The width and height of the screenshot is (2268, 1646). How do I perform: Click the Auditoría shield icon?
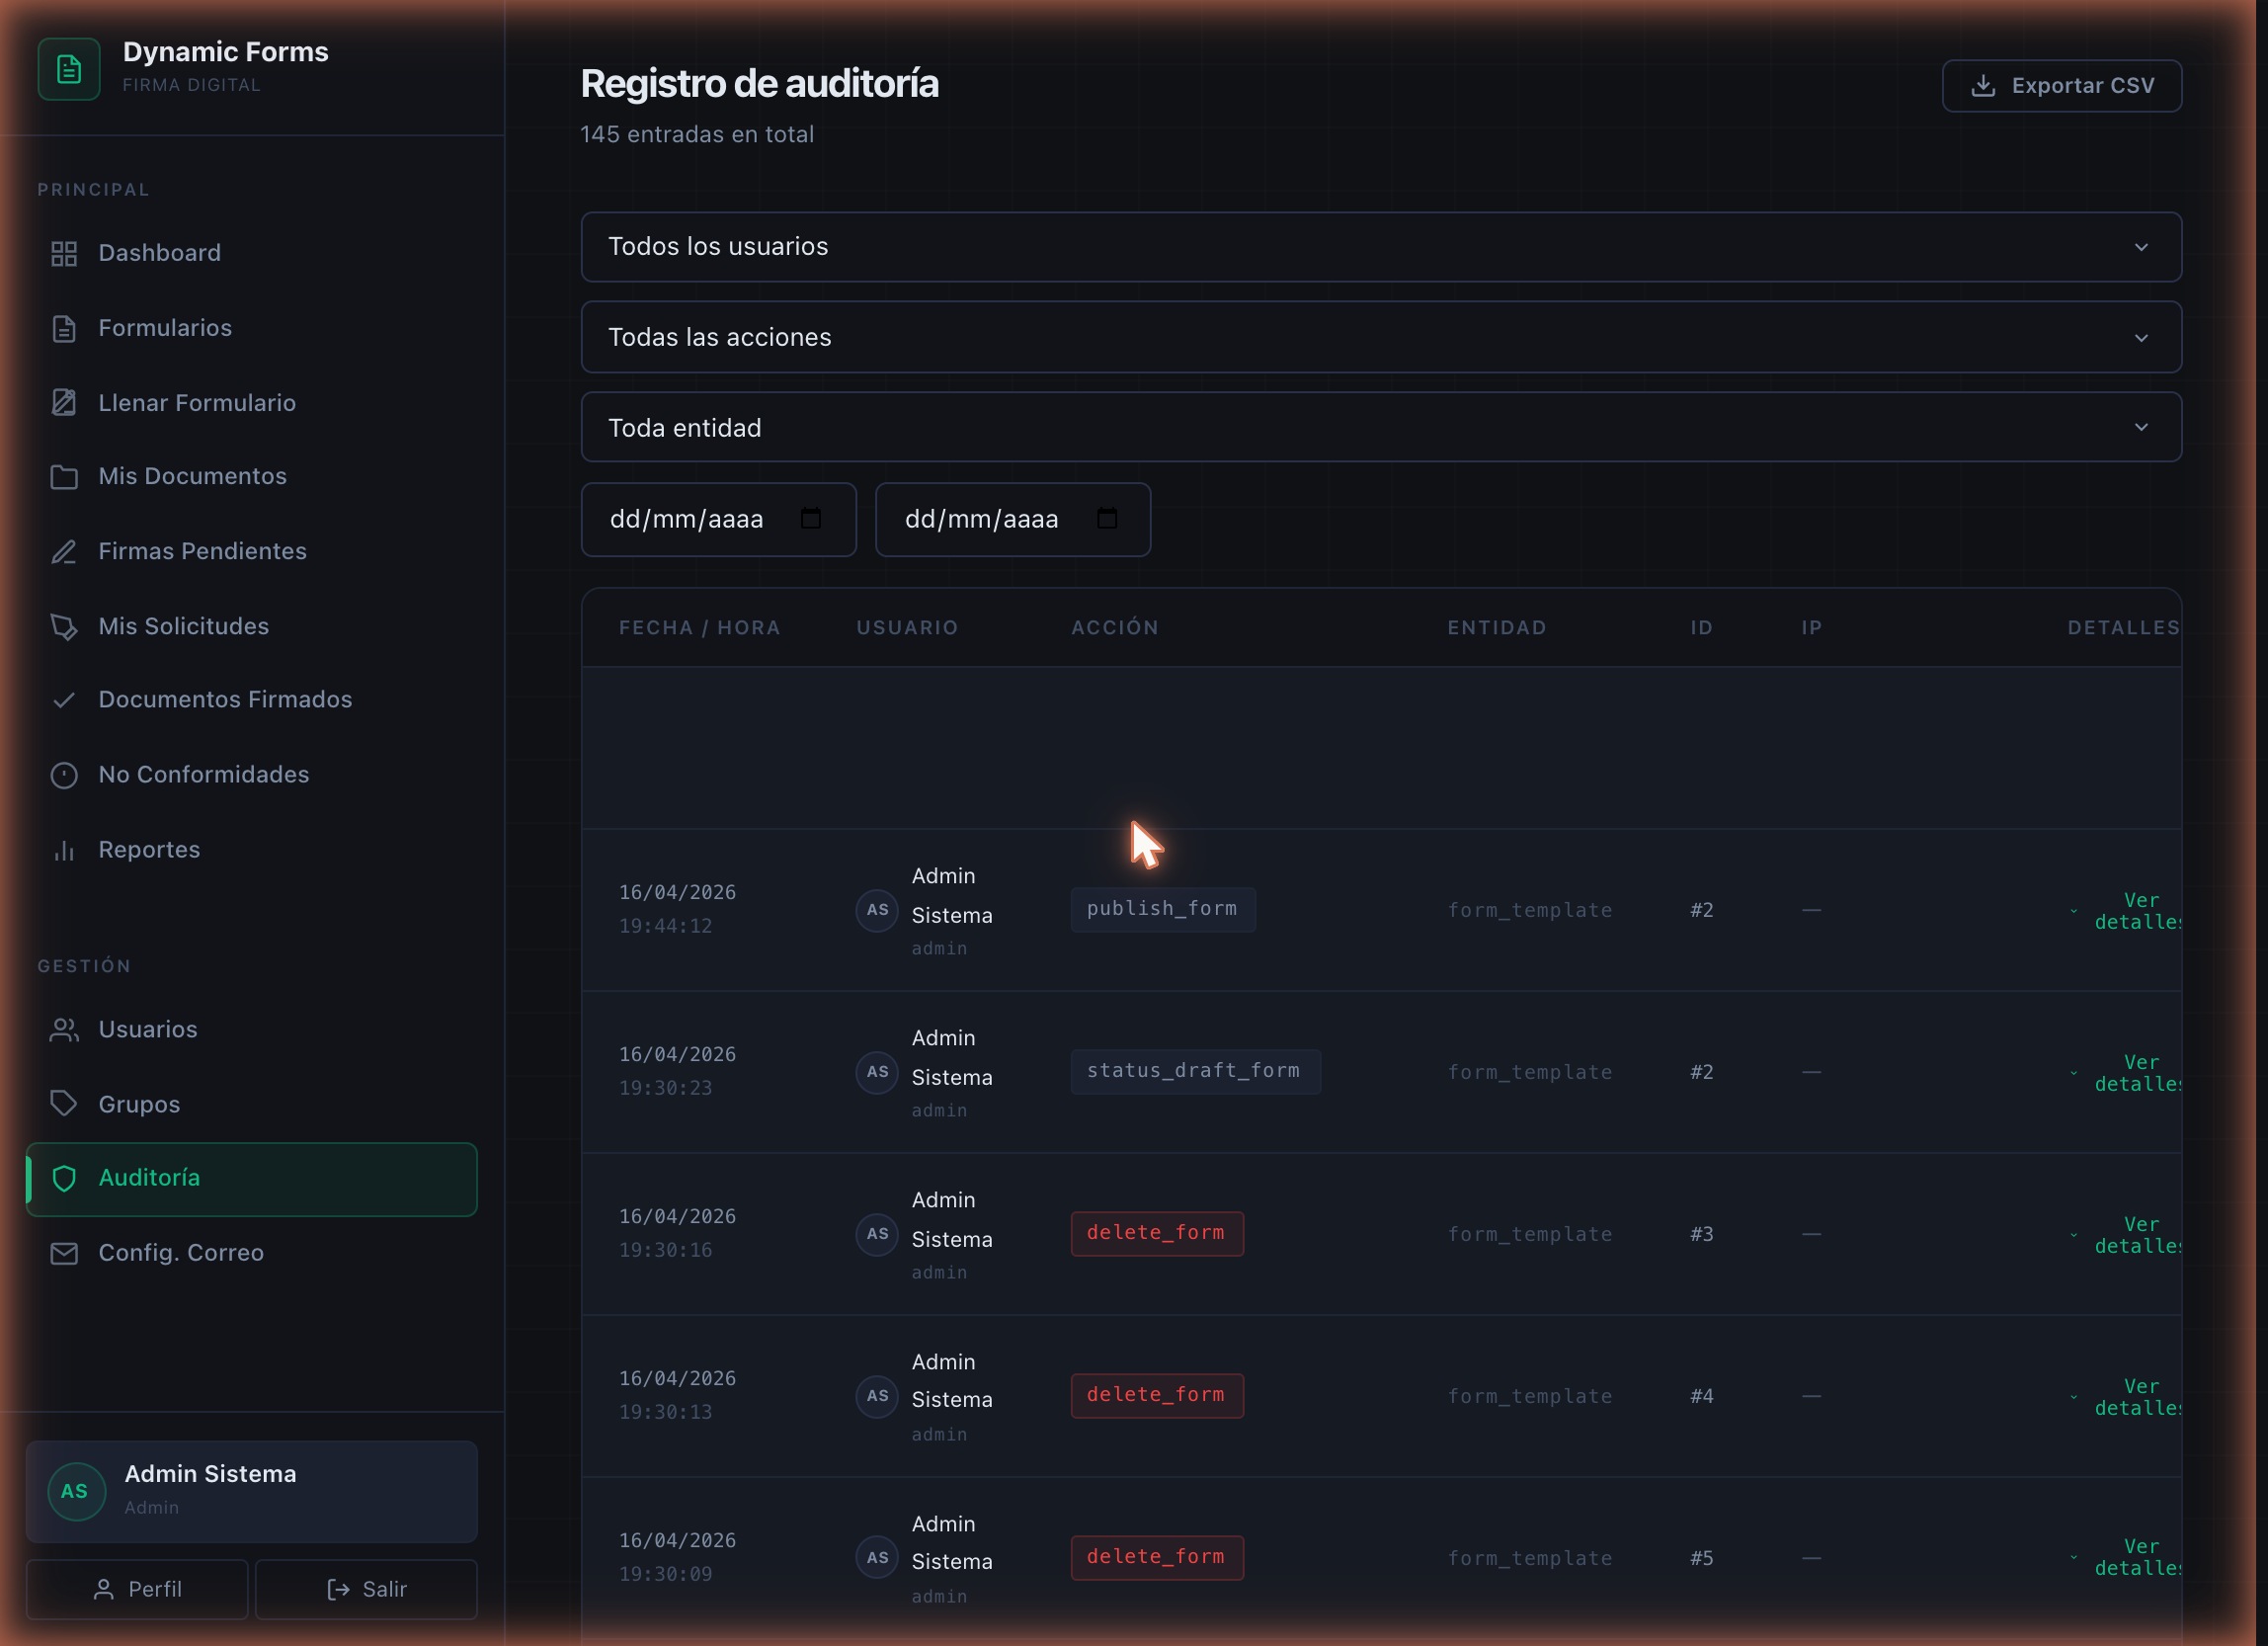[64, 1179]
